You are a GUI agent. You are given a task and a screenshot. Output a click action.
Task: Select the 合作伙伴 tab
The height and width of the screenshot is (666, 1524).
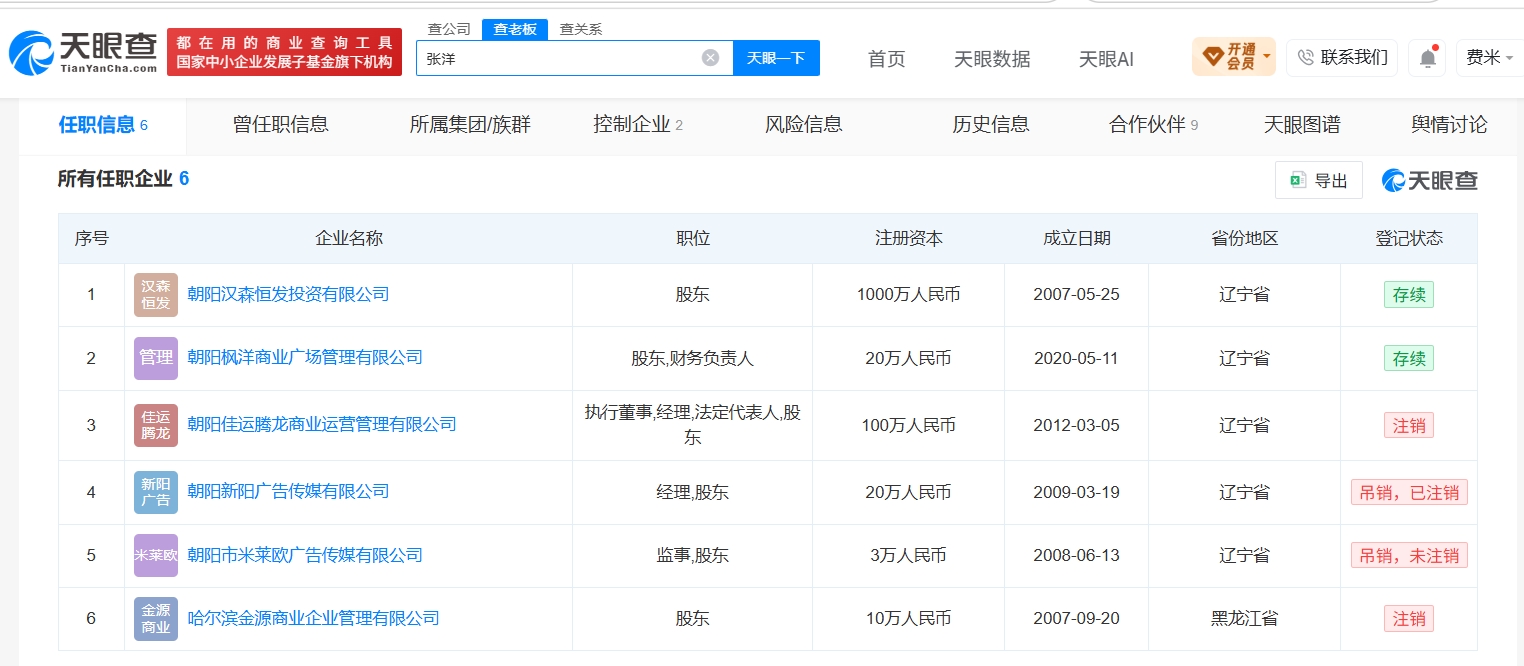click(x=1154, y=125)
